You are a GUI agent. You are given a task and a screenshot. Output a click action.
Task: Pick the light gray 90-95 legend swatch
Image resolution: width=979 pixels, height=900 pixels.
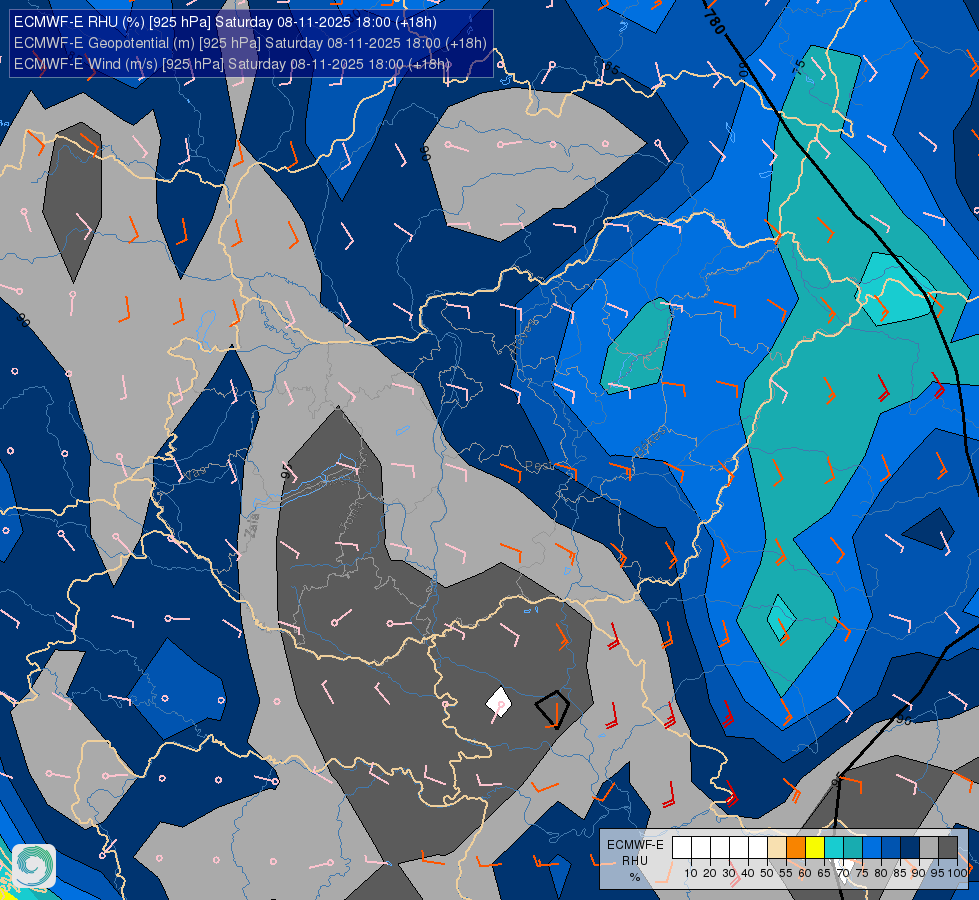click(929, 847)
